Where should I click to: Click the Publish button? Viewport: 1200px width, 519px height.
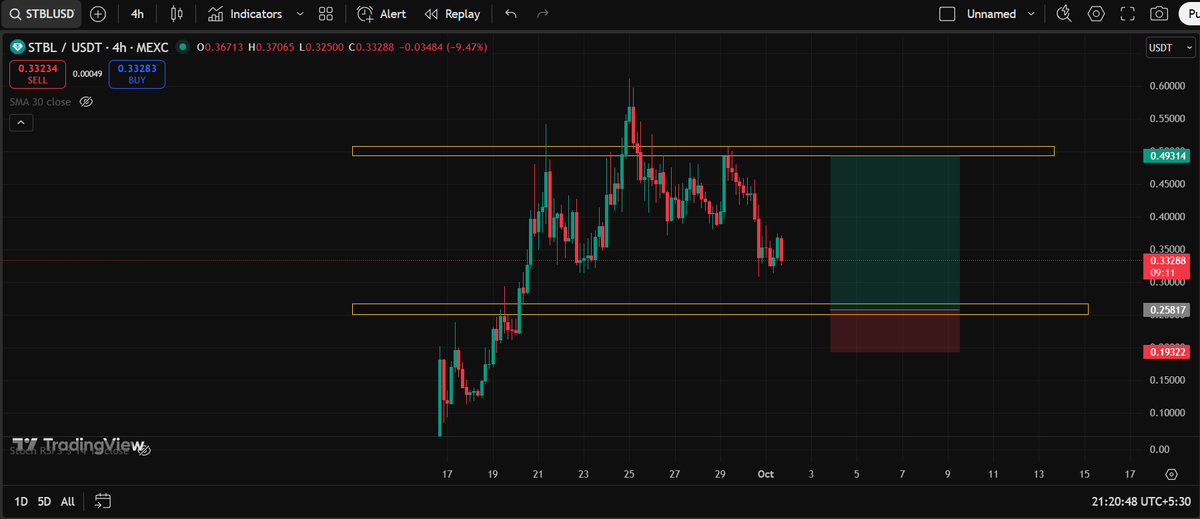click(x=1189, y=14)
